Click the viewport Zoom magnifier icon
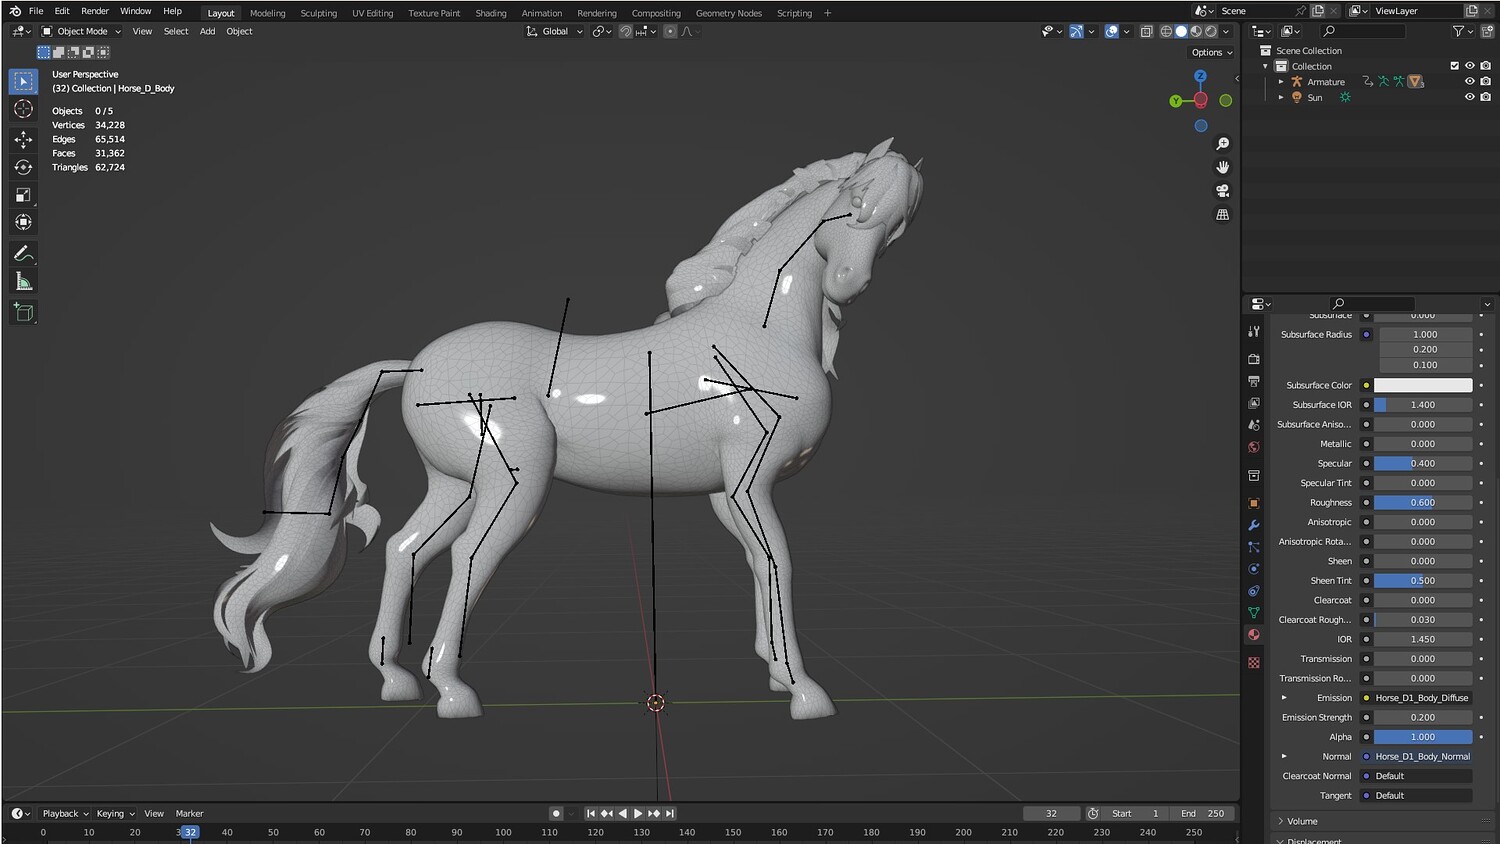Screen dimensions: 1500x844 click(1222, 144)
